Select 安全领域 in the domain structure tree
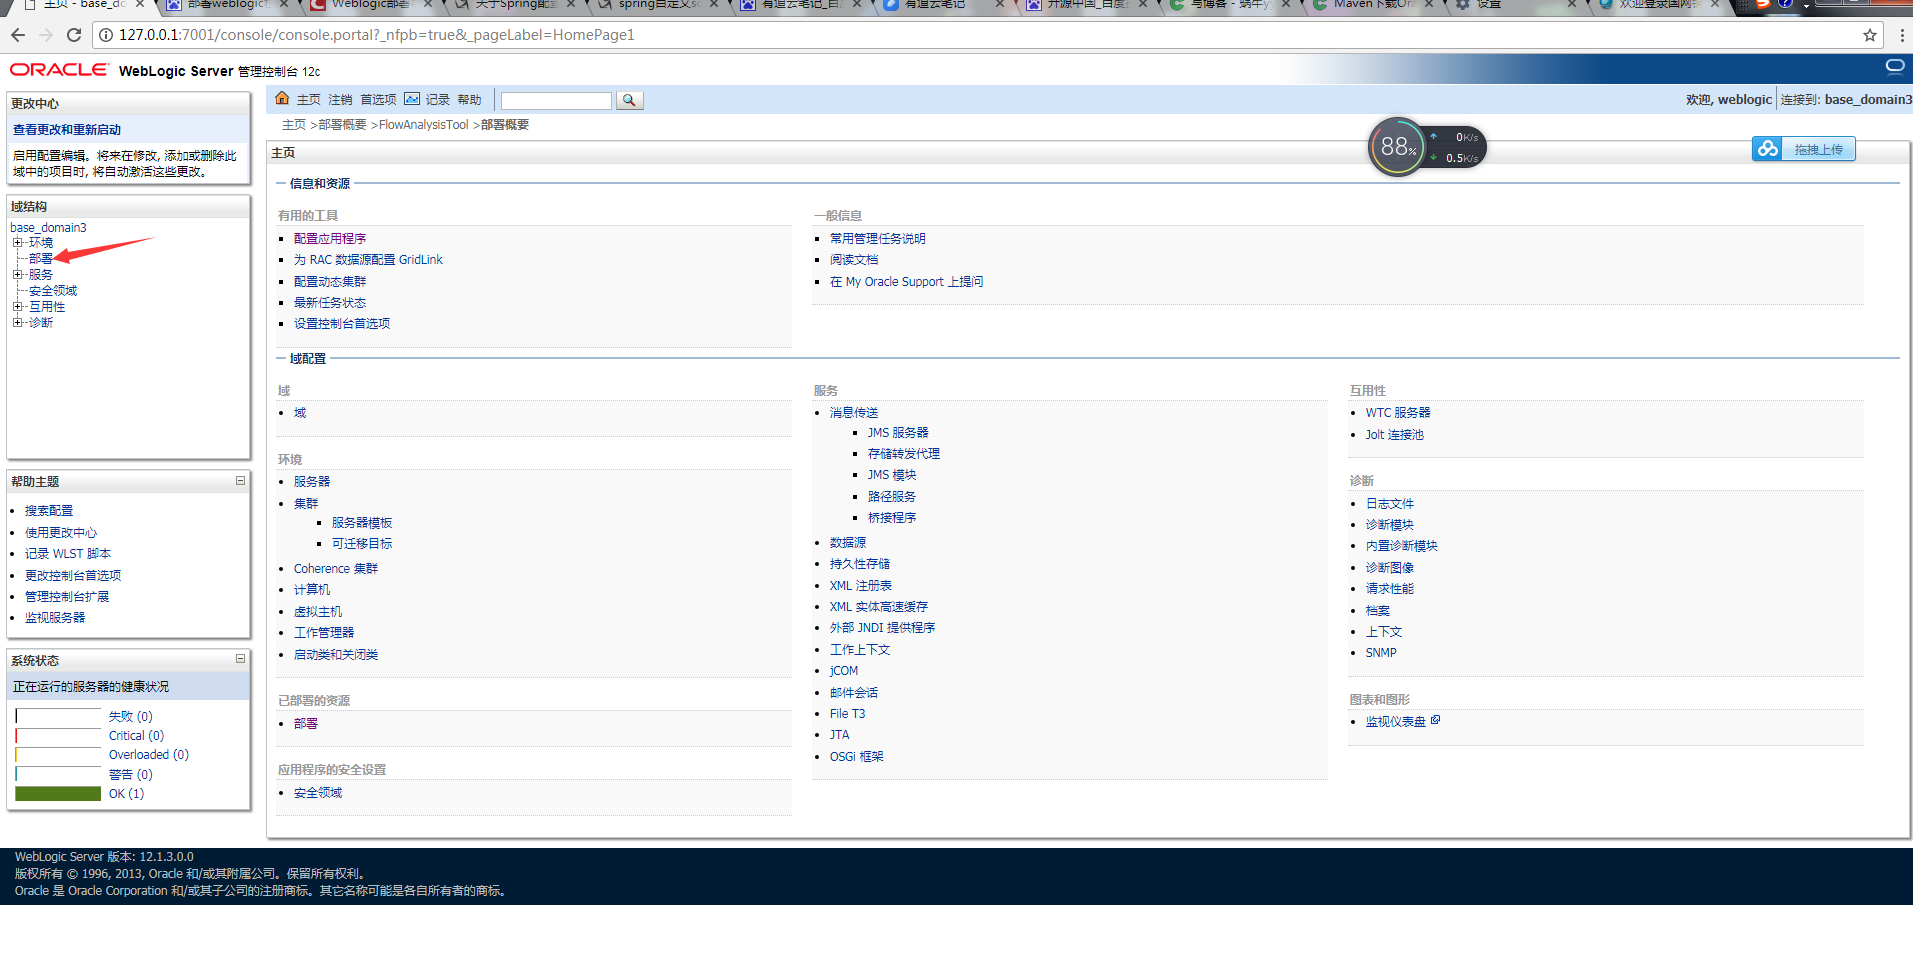The image size is (1913, 964). tap(53, 291)
